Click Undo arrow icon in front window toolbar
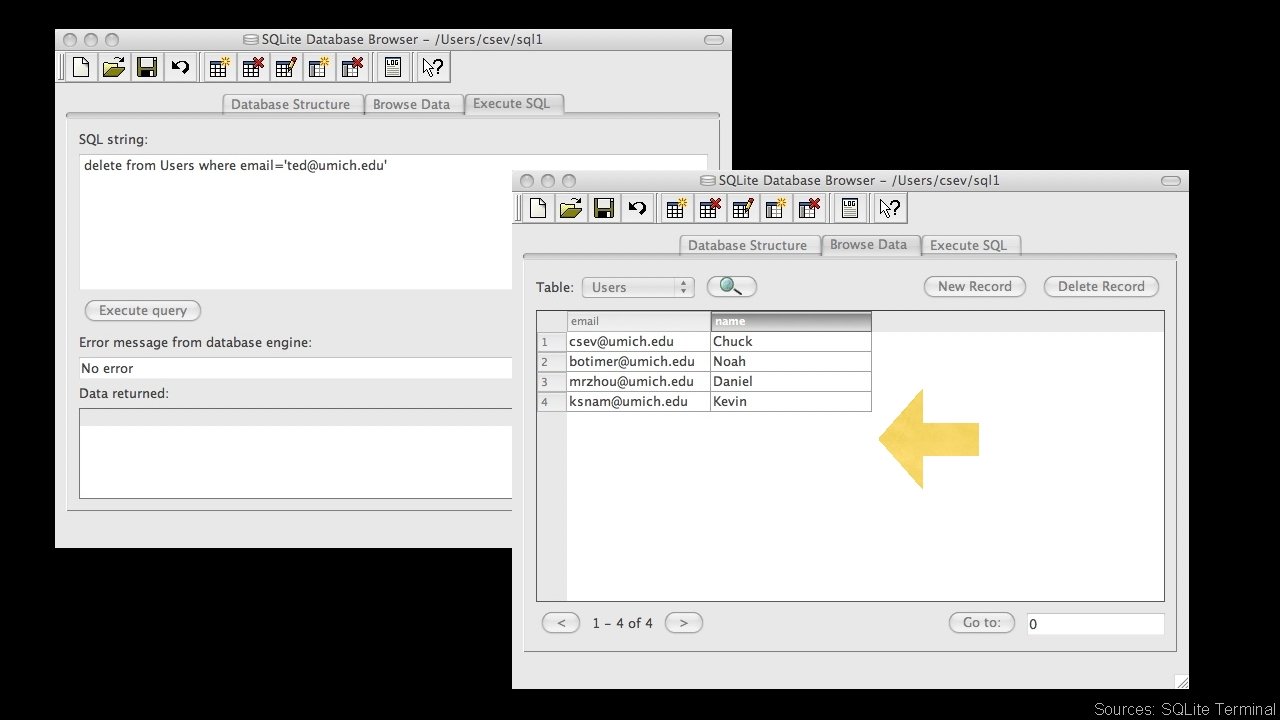 tap(636, 208)
